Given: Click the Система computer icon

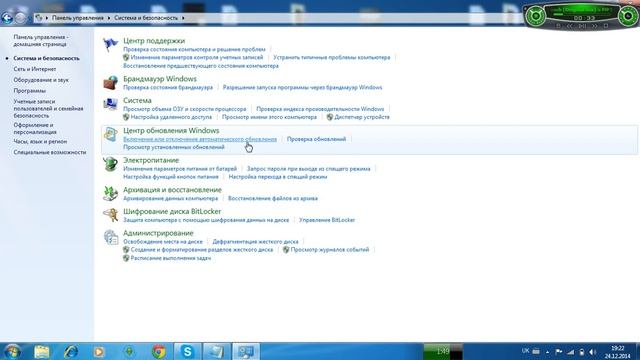Looking at the screenshot, I should [x=110, y=104].
